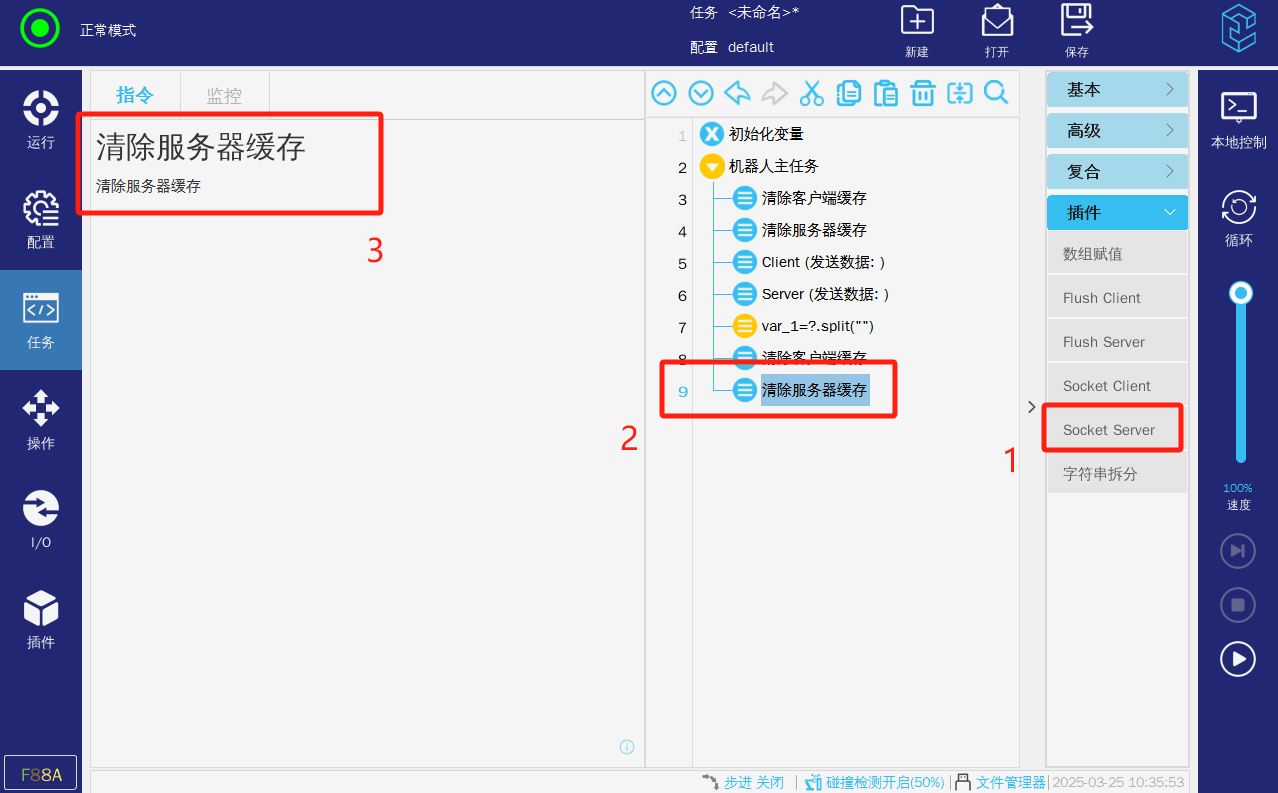Toggle 碰撞检测开启 in status bar
The width and height of the screenshot is (1278, 793).
(x=875, y=782)
